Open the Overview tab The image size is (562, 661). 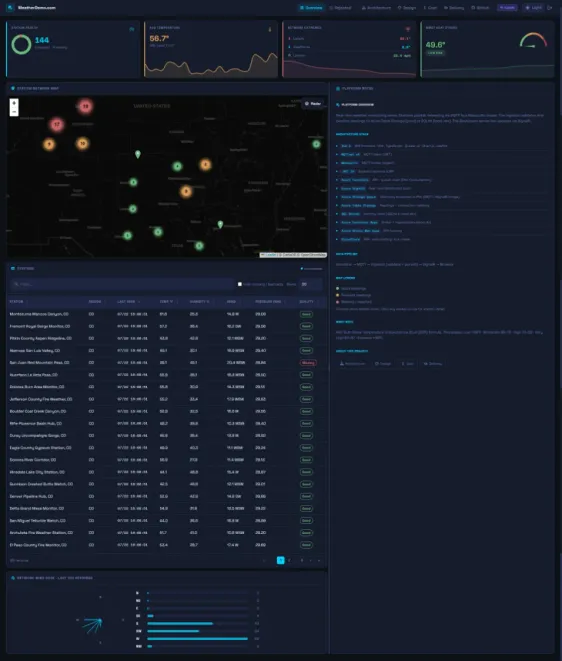311,8
